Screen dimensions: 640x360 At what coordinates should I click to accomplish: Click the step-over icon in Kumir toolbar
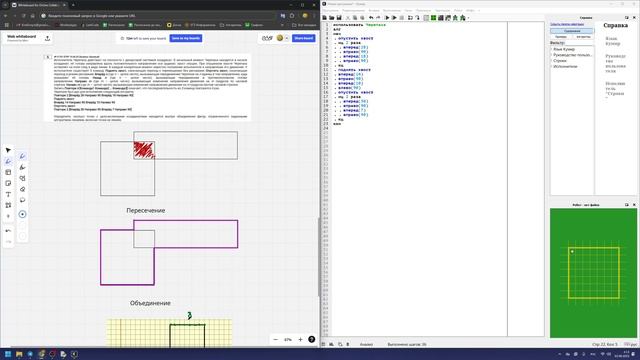(x=410, y=18)
